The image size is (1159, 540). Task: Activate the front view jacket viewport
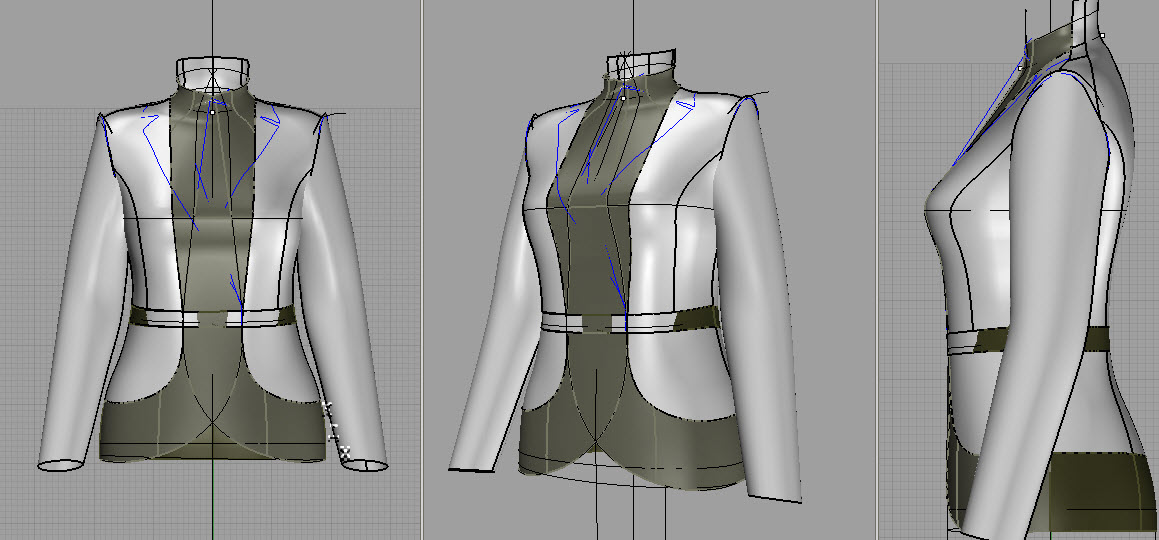[x=210, y=270]
